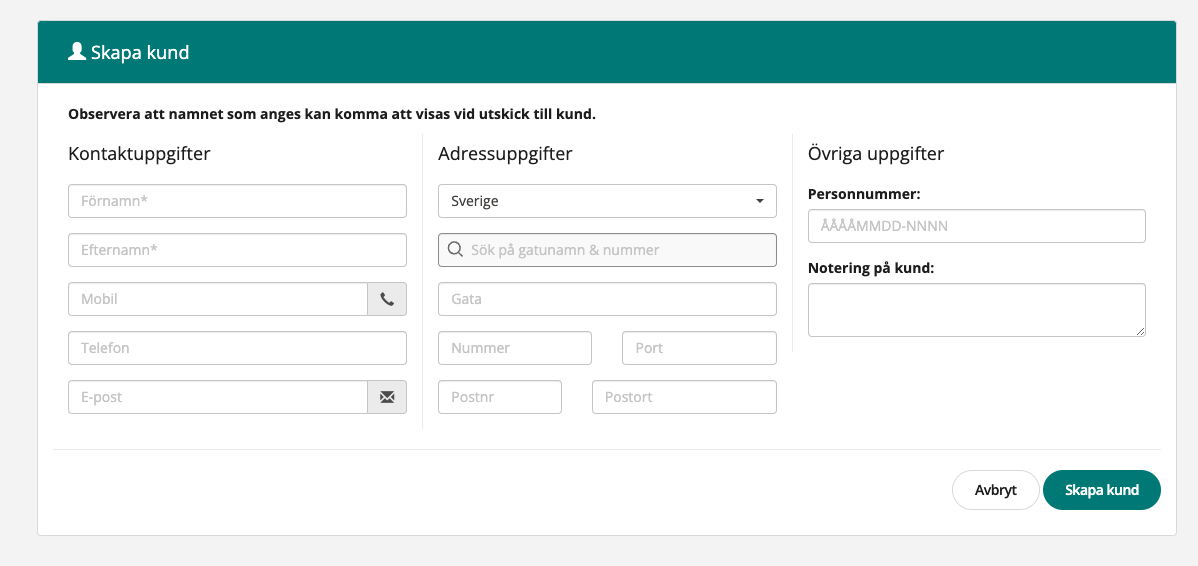Click the person icon in Skapa kund header

[76, 52]
